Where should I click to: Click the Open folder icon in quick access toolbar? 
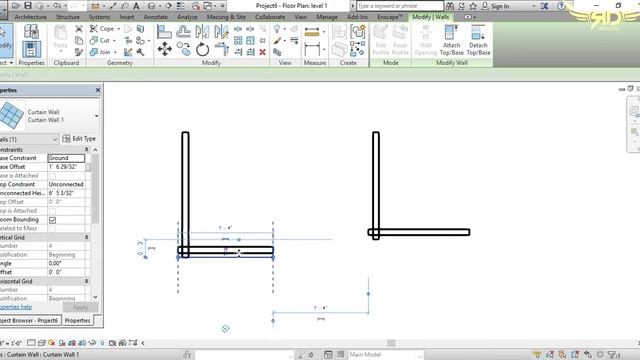(x=16, y=6)
